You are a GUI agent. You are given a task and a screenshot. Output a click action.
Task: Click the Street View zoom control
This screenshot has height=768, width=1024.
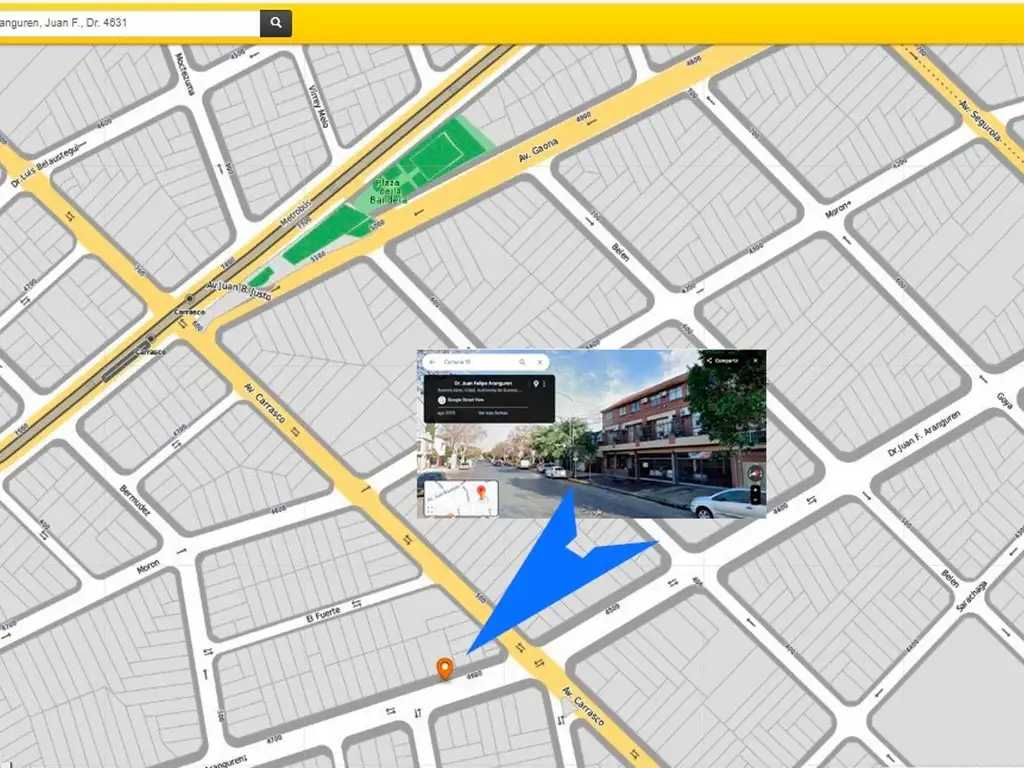click(755, 494)
